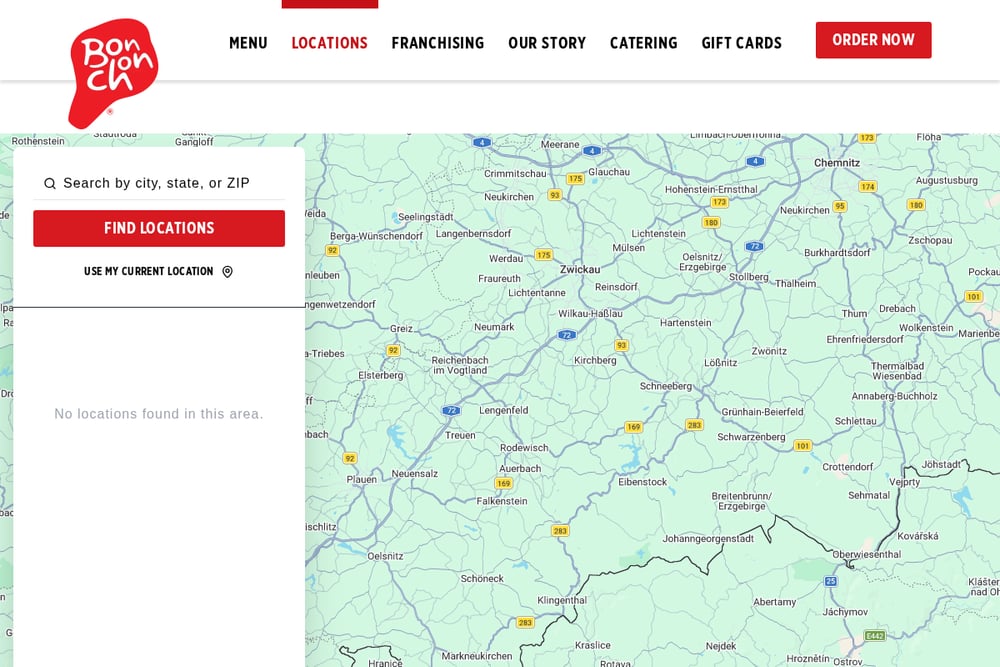Open the Menu page
Viewport: 1000px width, 667px height.
248,43
